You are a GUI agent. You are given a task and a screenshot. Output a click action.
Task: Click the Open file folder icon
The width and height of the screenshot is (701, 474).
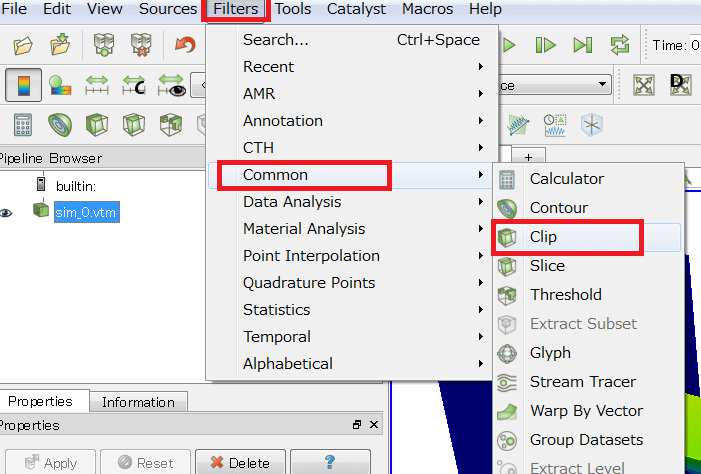[23, 45]
